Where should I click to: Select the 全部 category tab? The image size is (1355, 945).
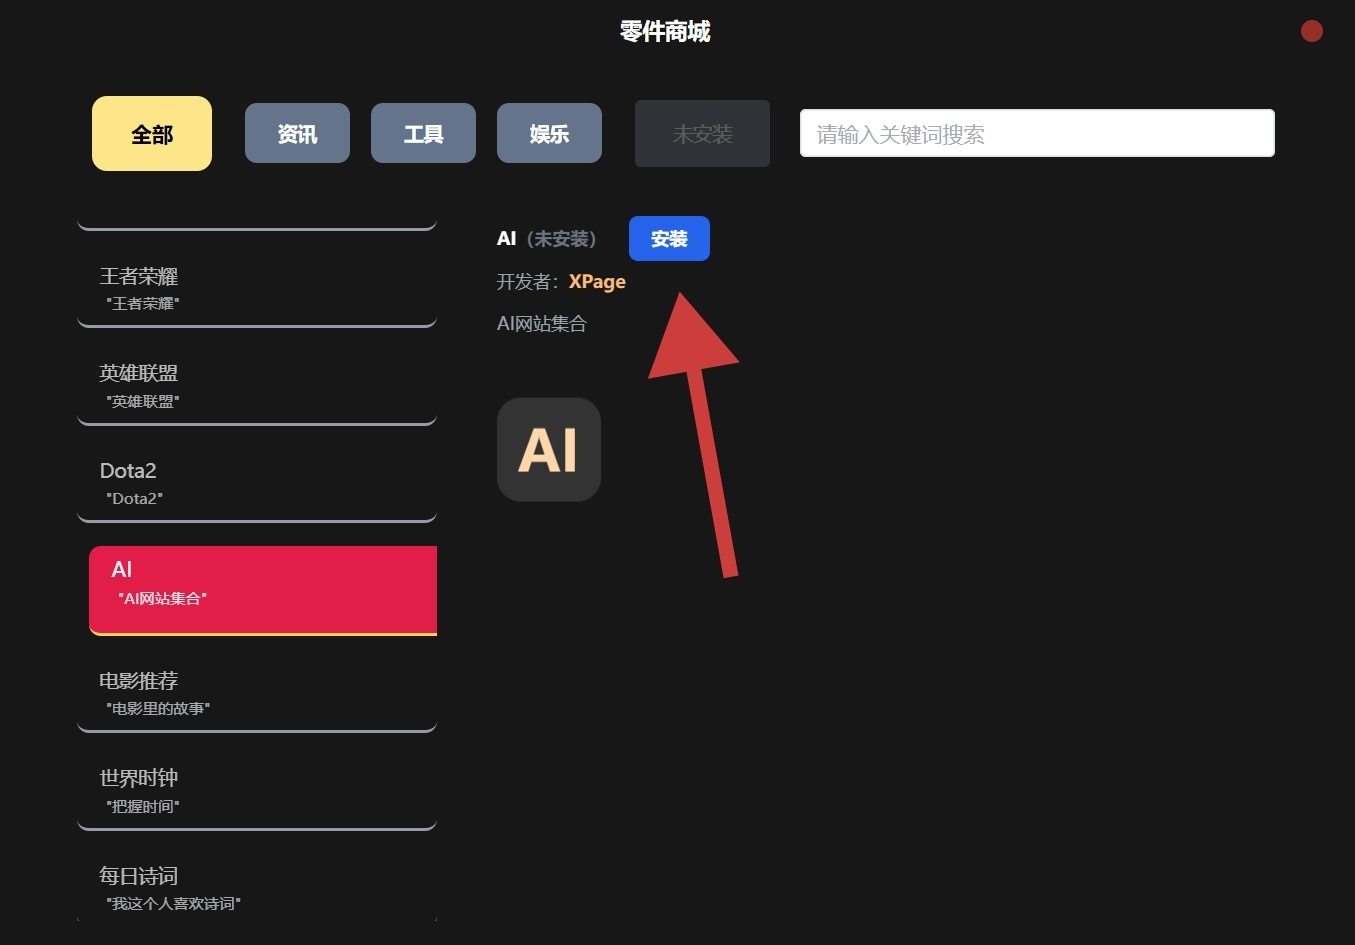152,134
